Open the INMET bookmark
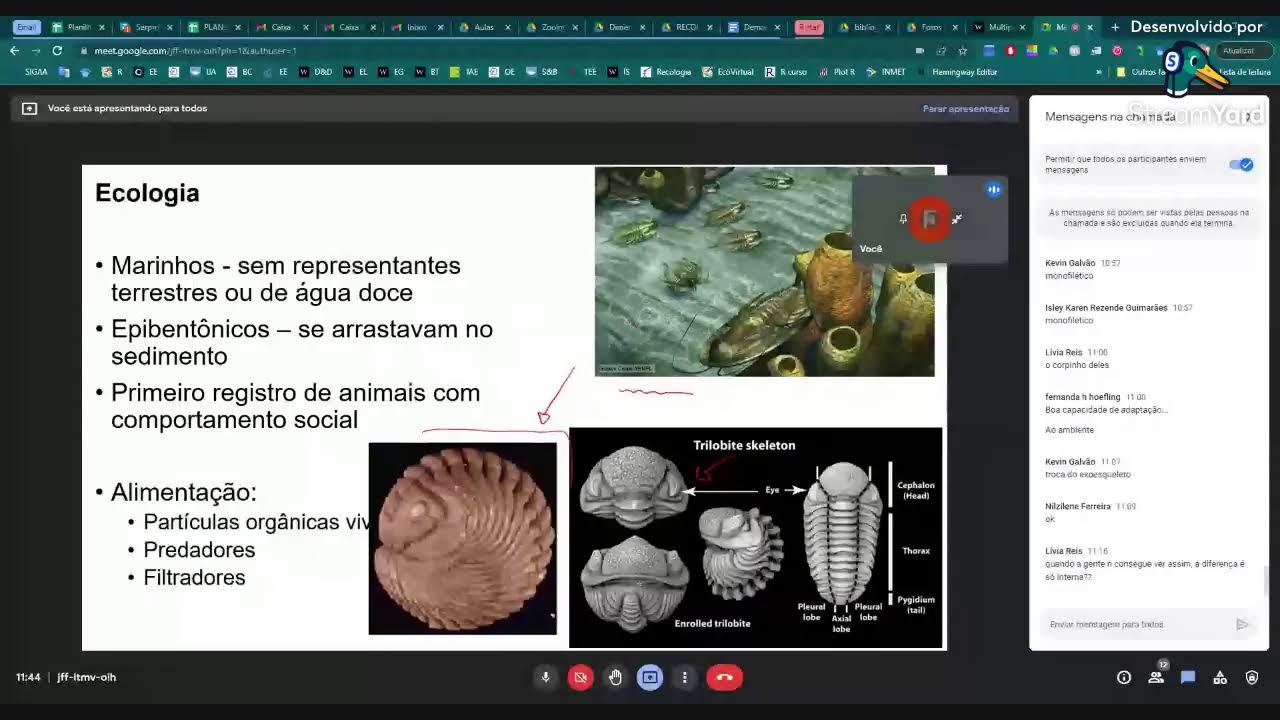 pyautogui.click(x=886, y=72)
